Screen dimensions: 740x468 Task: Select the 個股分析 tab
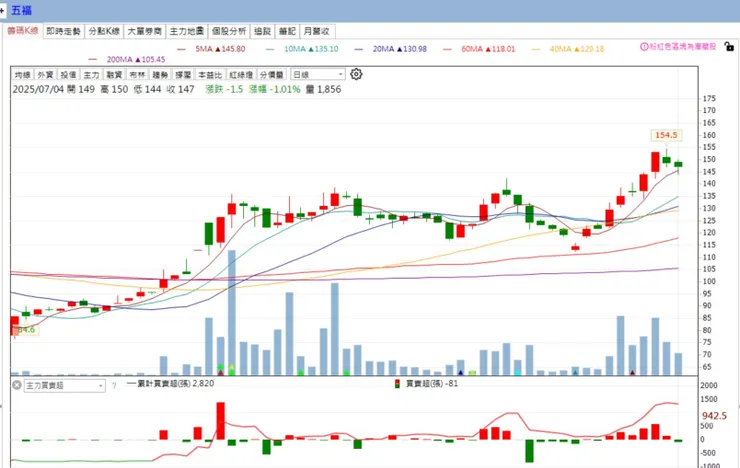229,31
